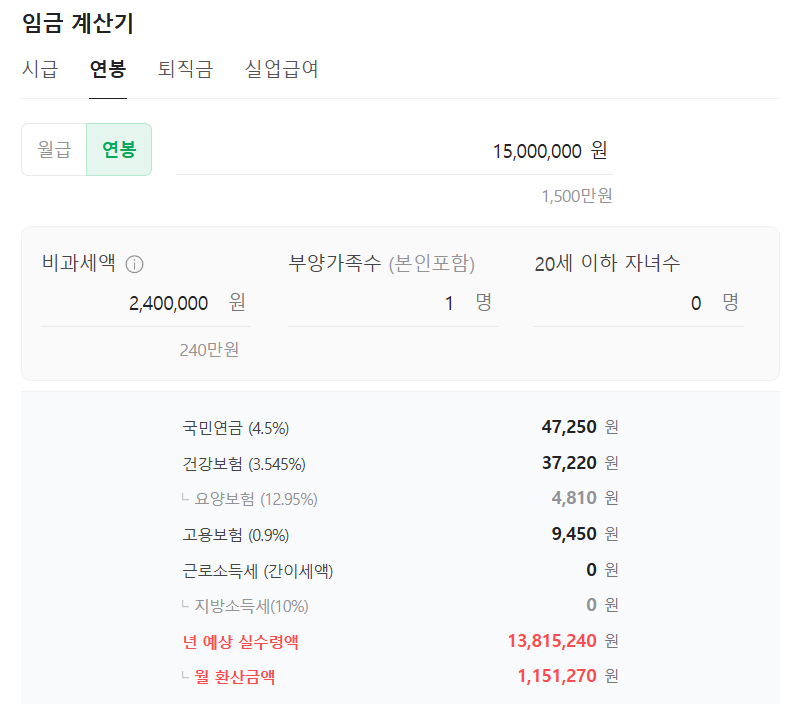The width and height of the screenshot is (797, 704).
Task: Click the 240만원 helper text
Action: tap(209, 350)
